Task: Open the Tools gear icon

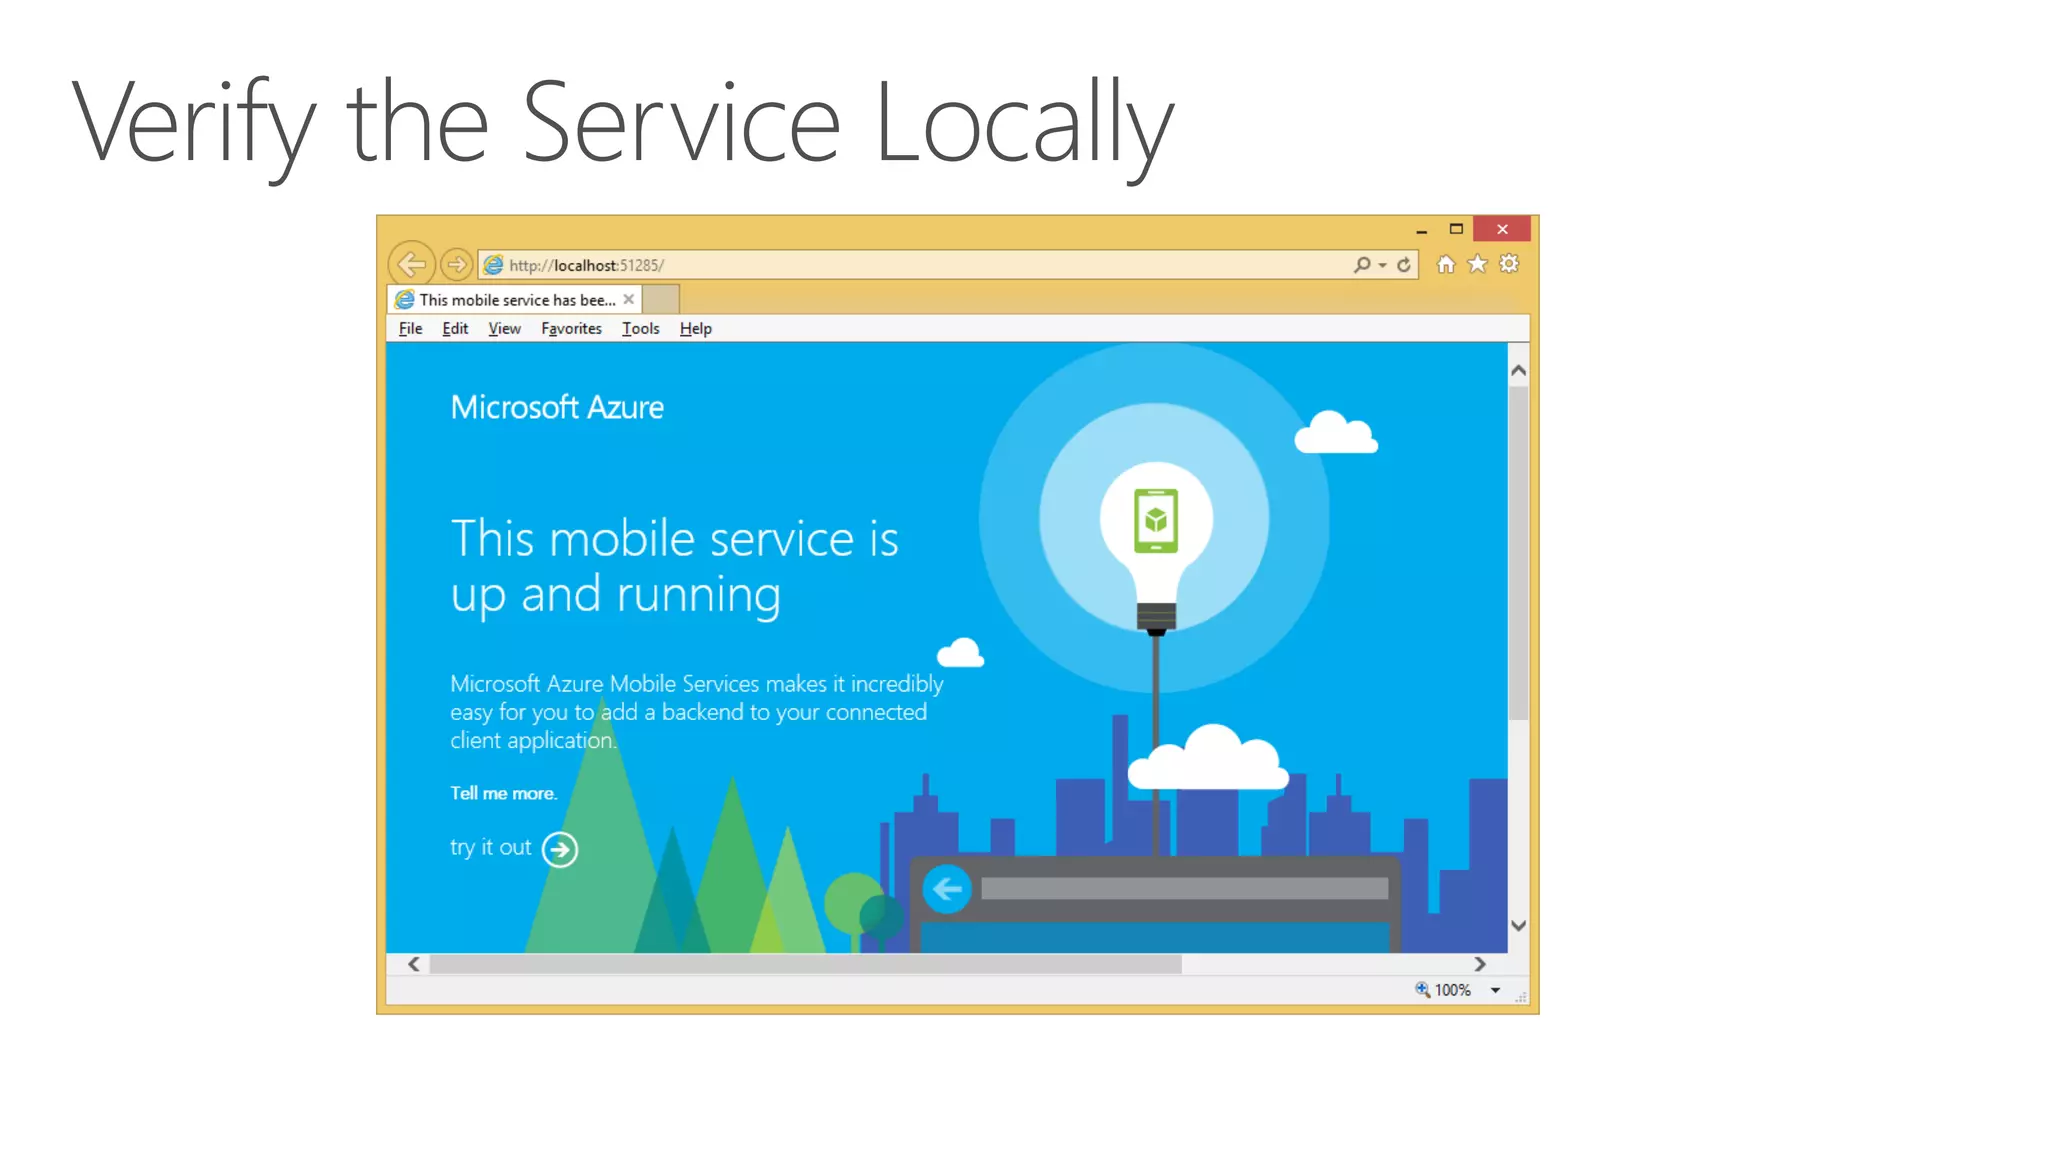Action: [1509, 264]
